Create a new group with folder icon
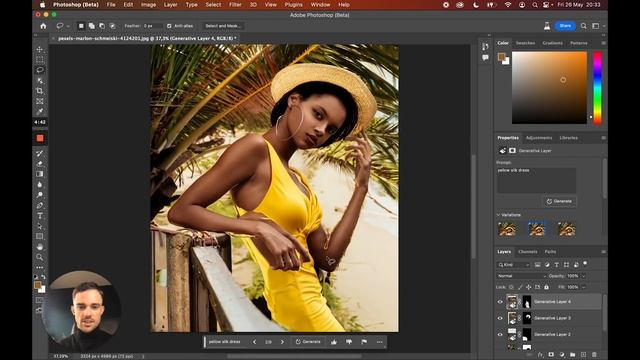 coord(573,355)
